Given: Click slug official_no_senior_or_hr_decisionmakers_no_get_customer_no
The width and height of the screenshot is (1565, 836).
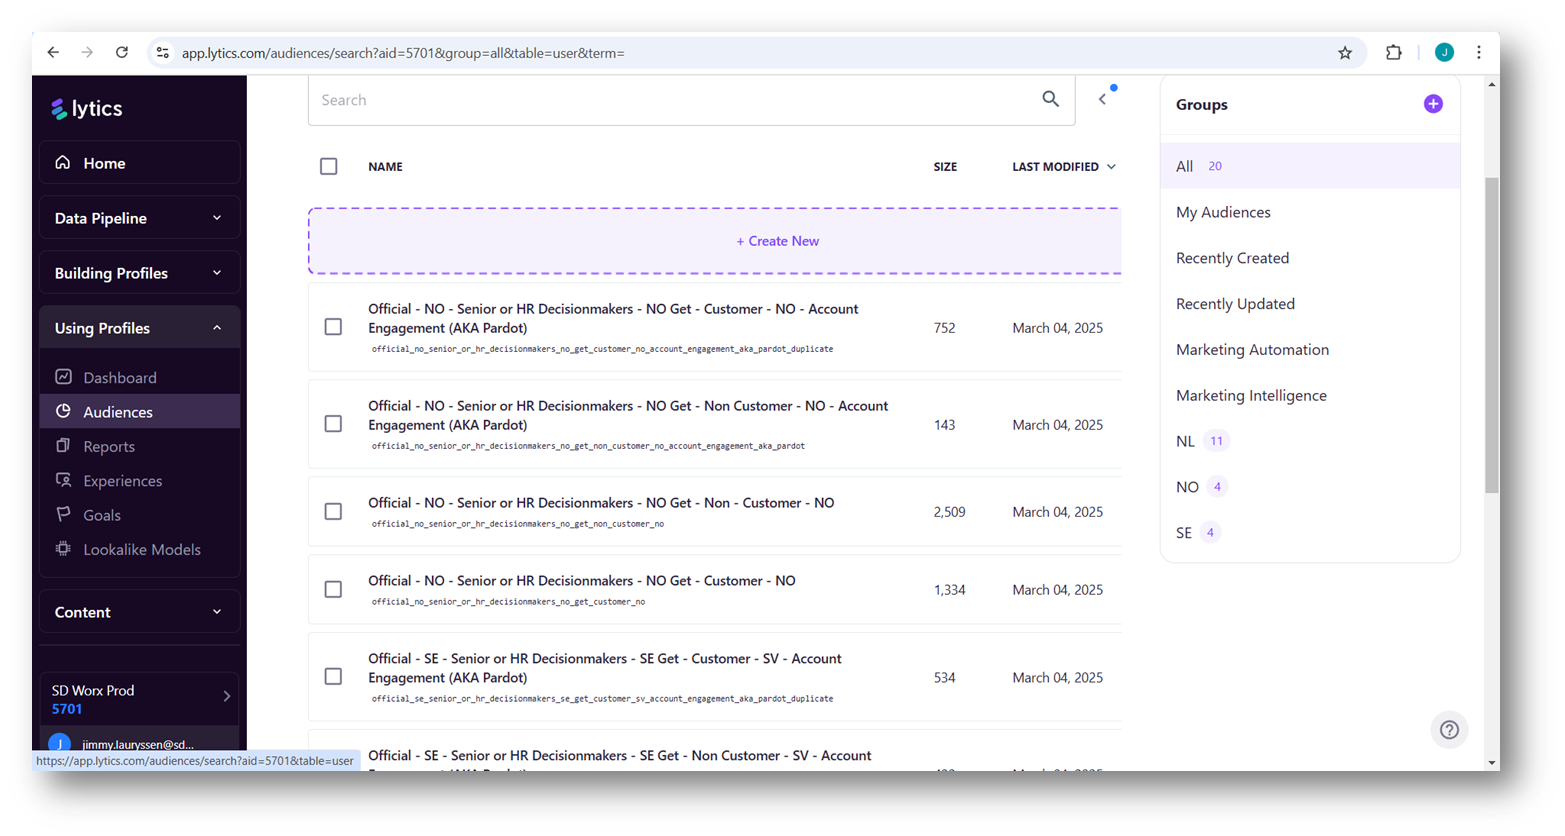Looking at the screenshot, I should [x=508, y=602].
